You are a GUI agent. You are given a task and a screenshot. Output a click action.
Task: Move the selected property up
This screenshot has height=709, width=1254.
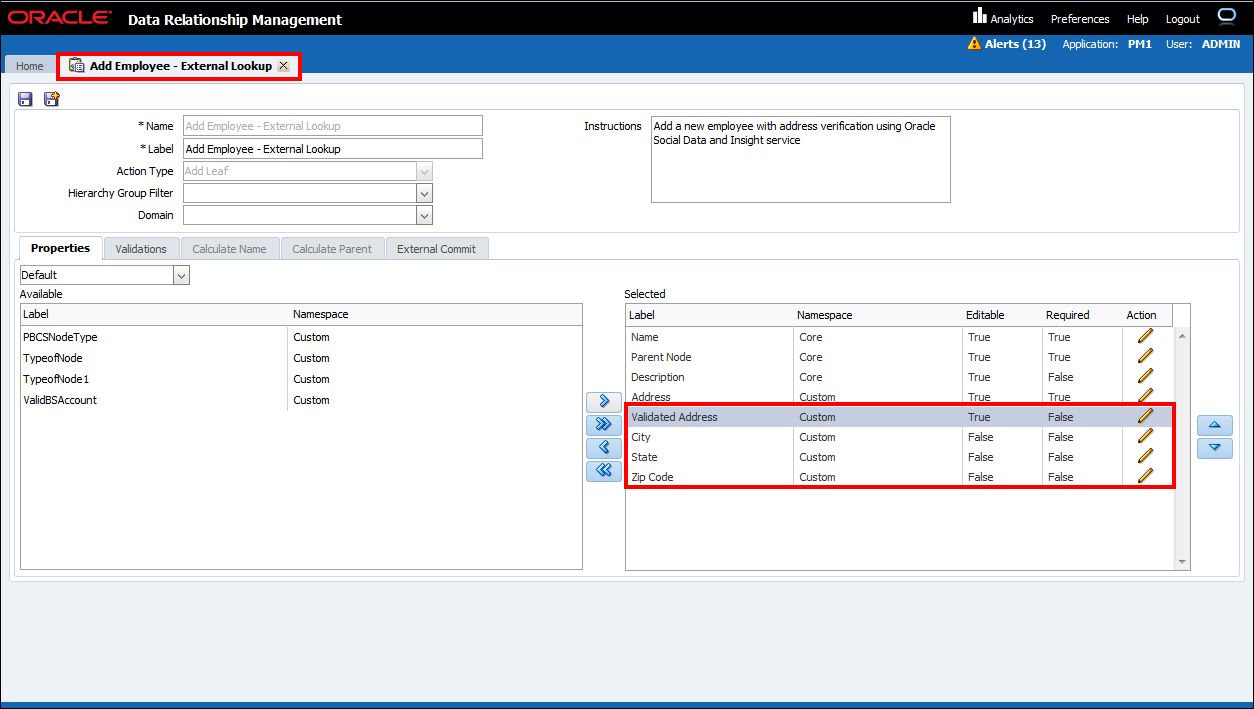pos(1214,426)
